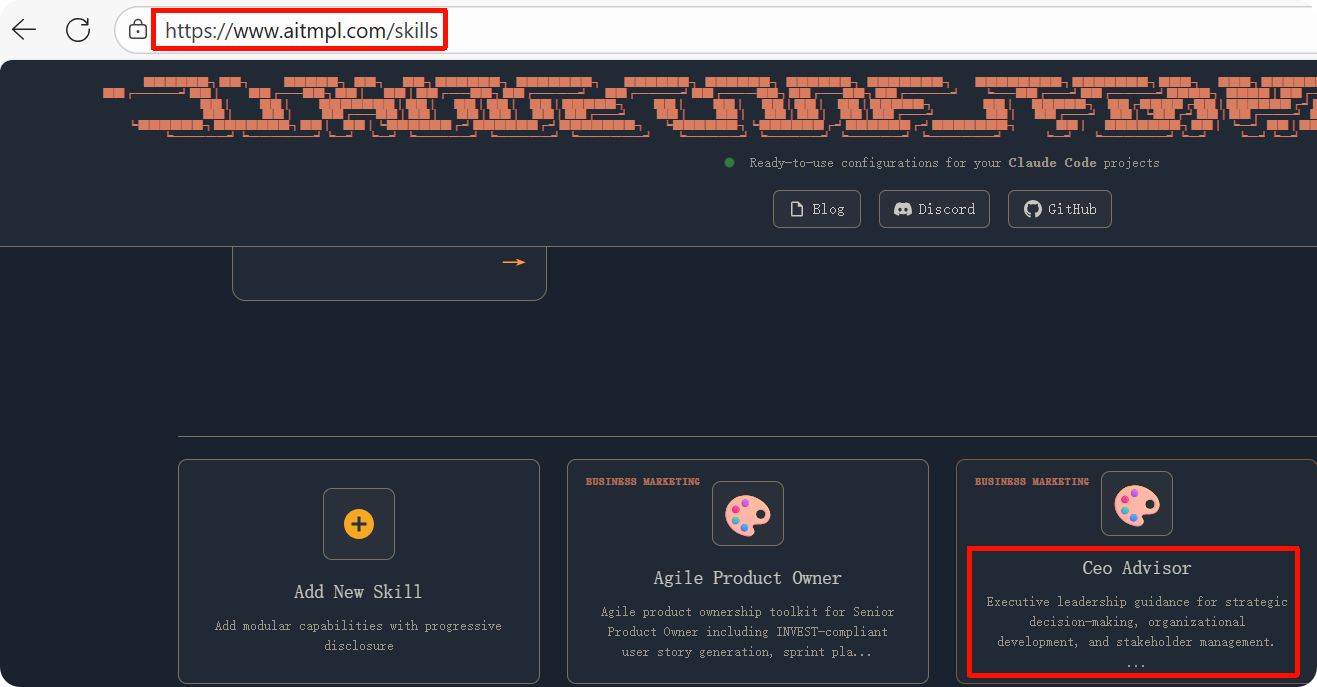This screenshot has width=1317, height=687.
Task: Click the yellow plus Add Skill icon
Action: (359, 524)
